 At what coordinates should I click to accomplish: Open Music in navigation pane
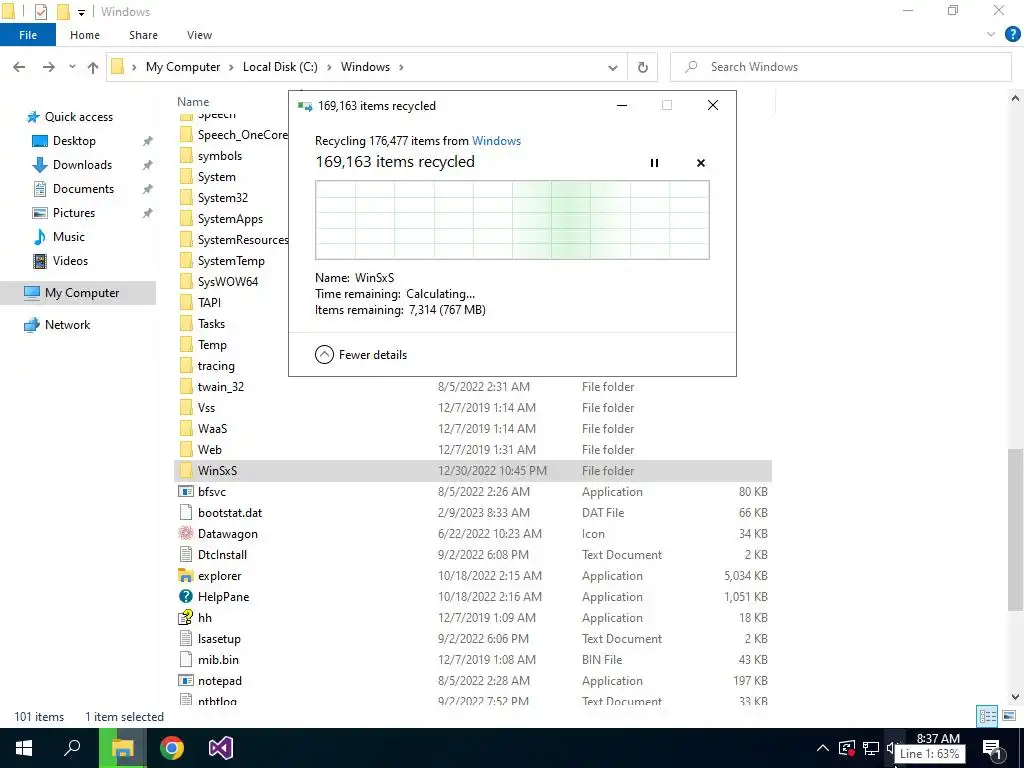tap(69, 236)
